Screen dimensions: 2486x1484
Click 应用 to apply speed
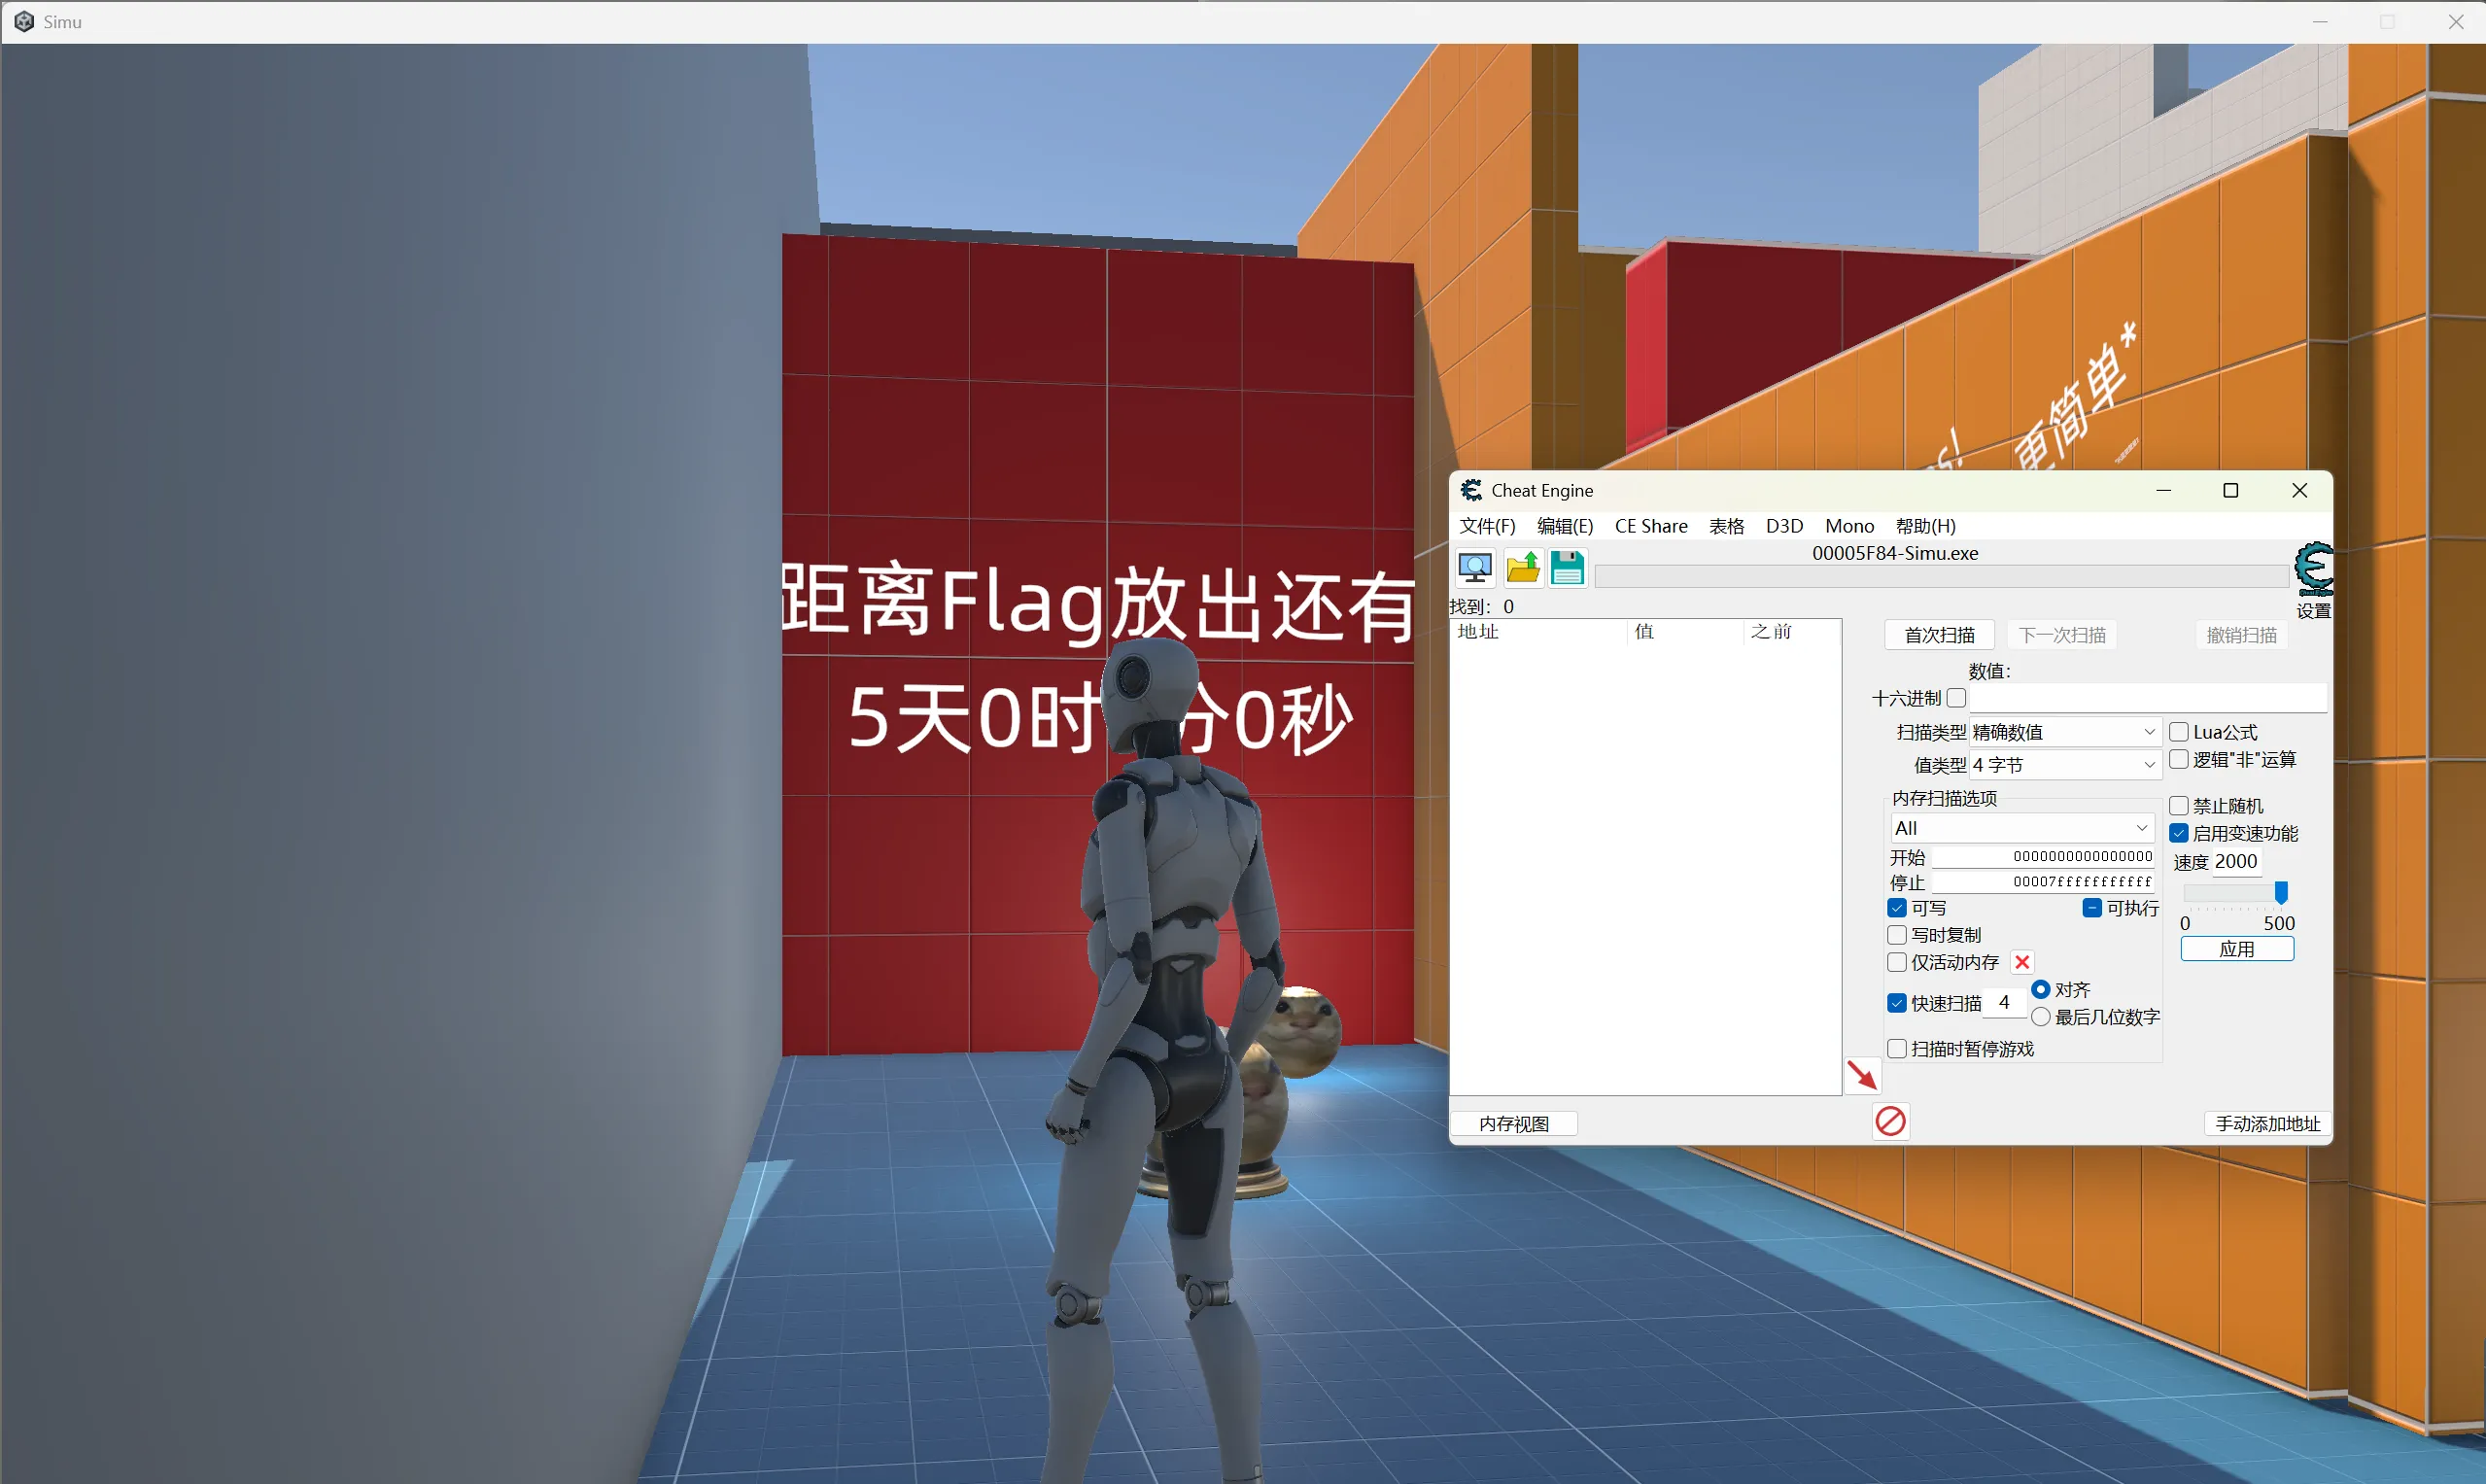click(2237, 949)
